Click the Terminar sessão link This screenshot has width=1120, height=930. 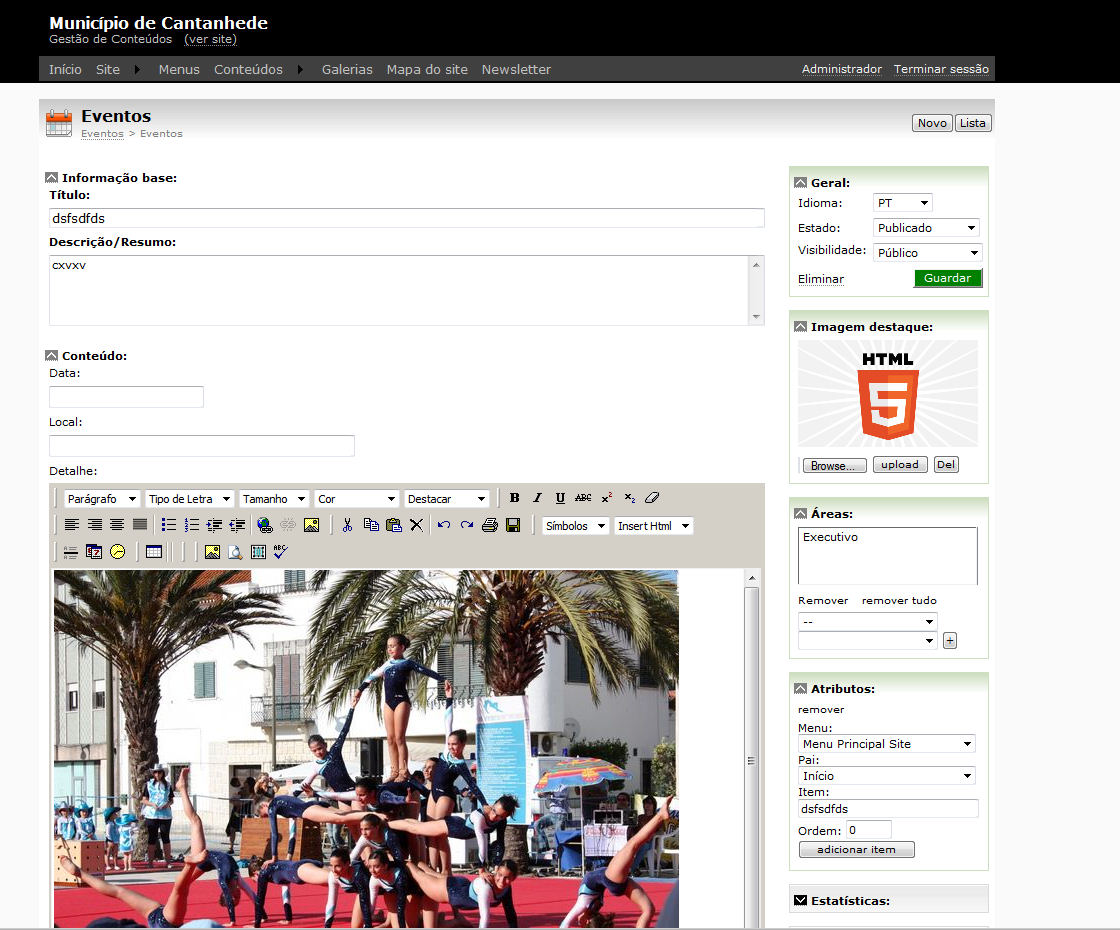941,70
